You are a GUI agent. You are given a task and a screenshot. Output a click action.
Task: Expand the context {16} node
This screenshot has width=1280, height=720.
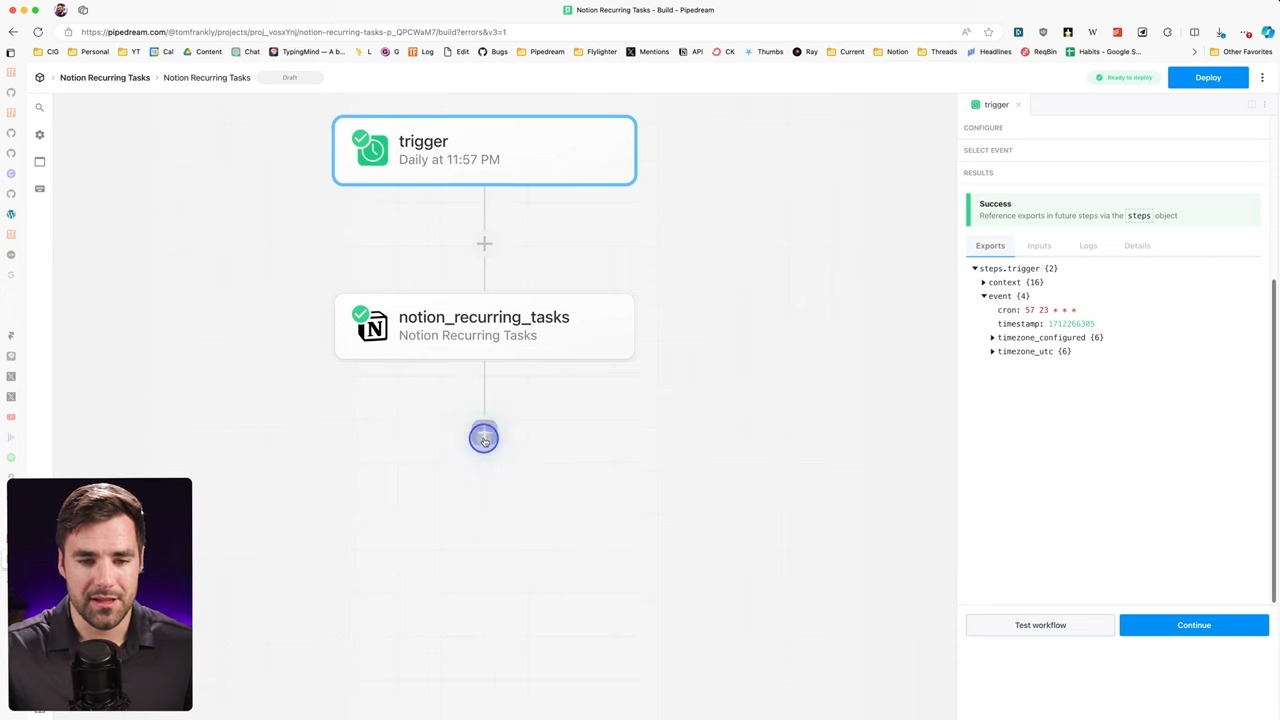pos(984,283)
